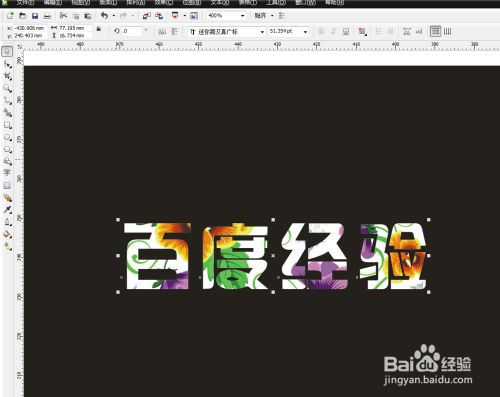Select the Interactive Fill tool
This screenshot has width=500, height=397.
[x=7, y=246]
